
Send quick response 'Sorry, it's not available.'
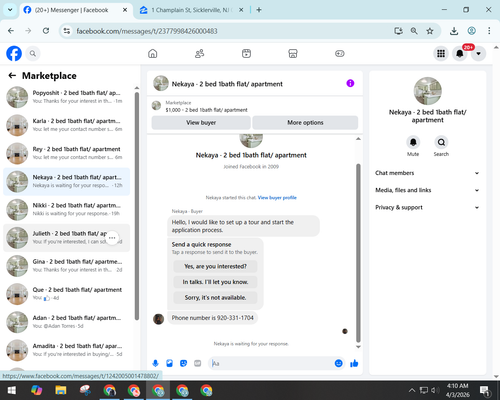tap(215, 298)
